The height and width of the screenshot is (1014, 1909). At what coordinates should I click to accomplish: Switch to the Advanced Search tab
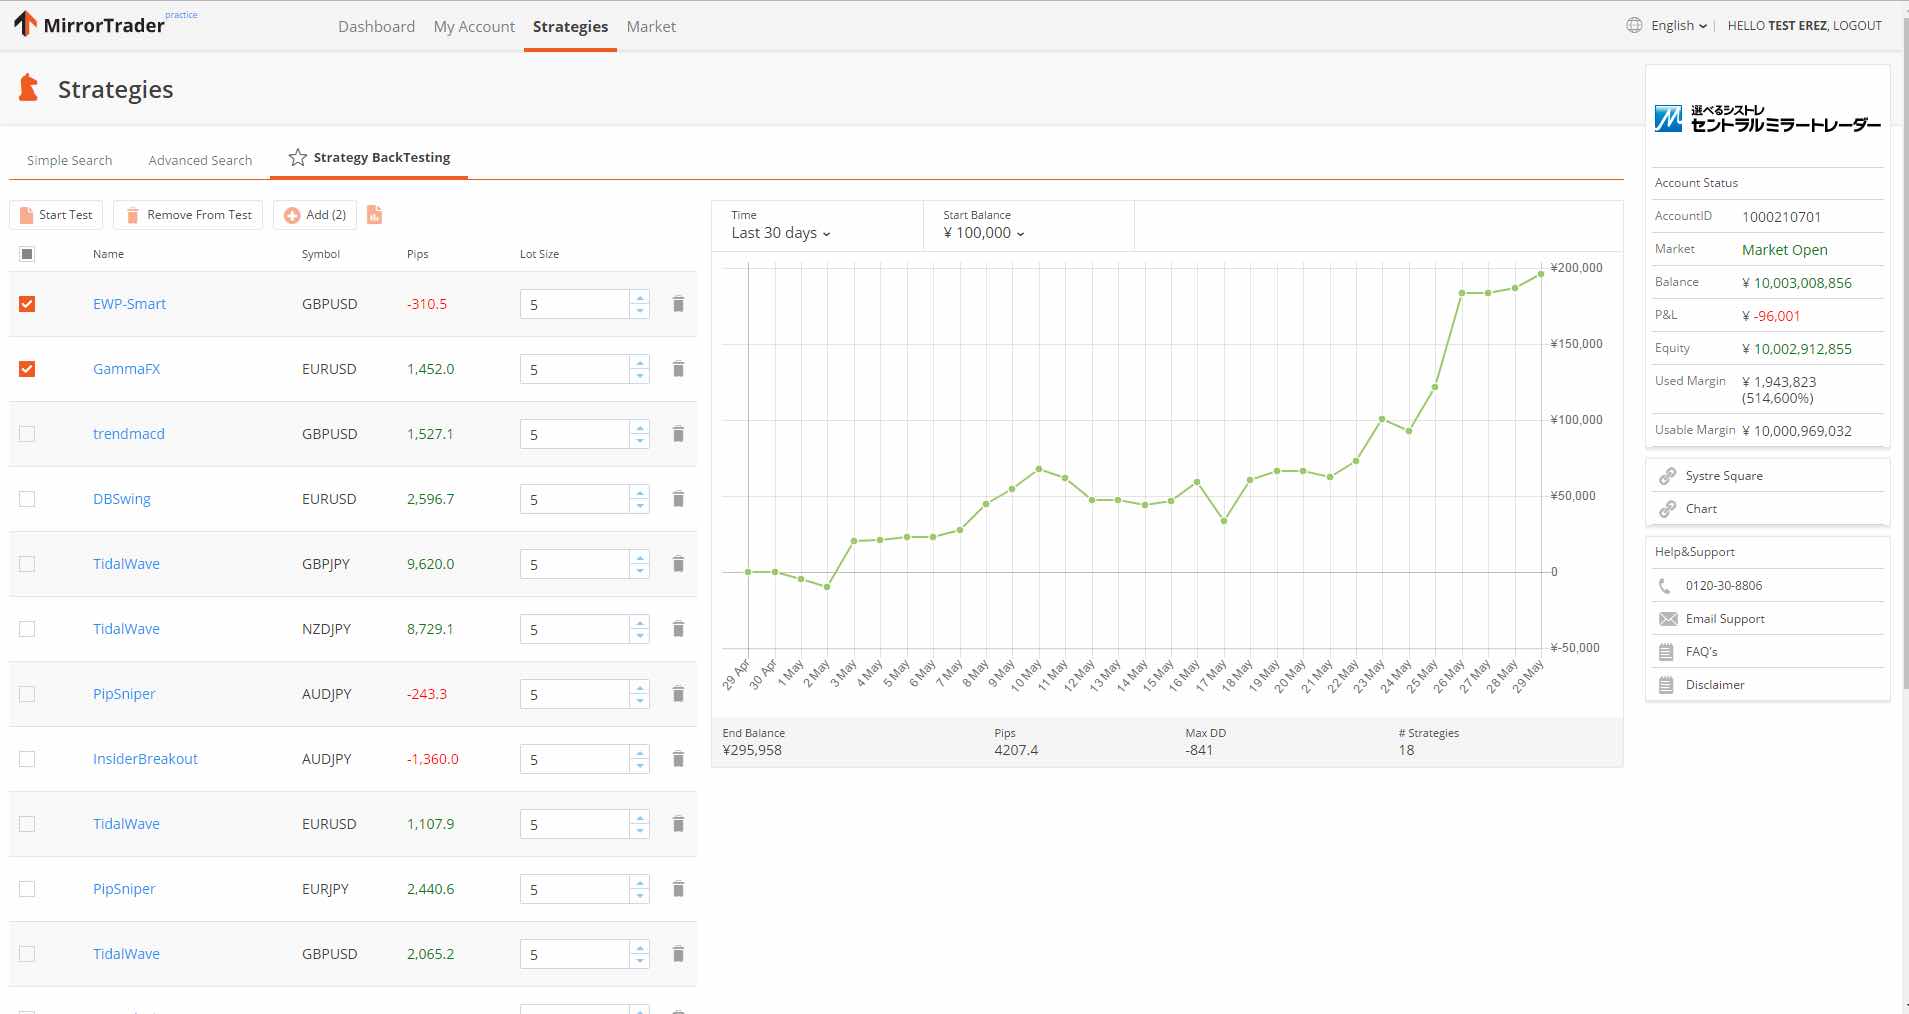tap(200, 160)
